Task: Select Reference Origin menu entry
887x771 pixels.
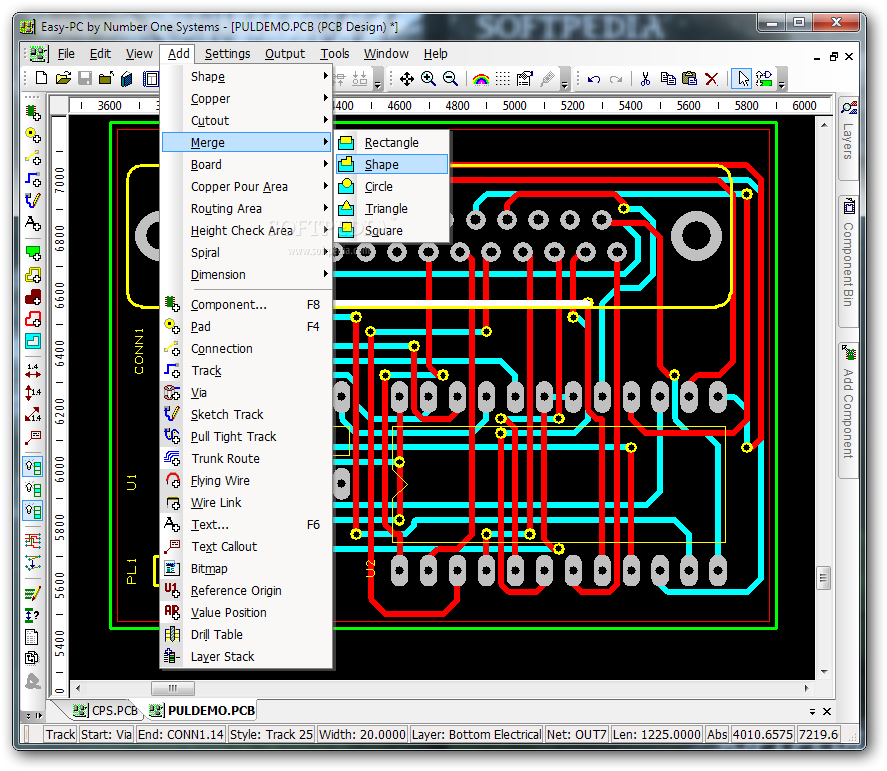Action: [x=246, y=591]
